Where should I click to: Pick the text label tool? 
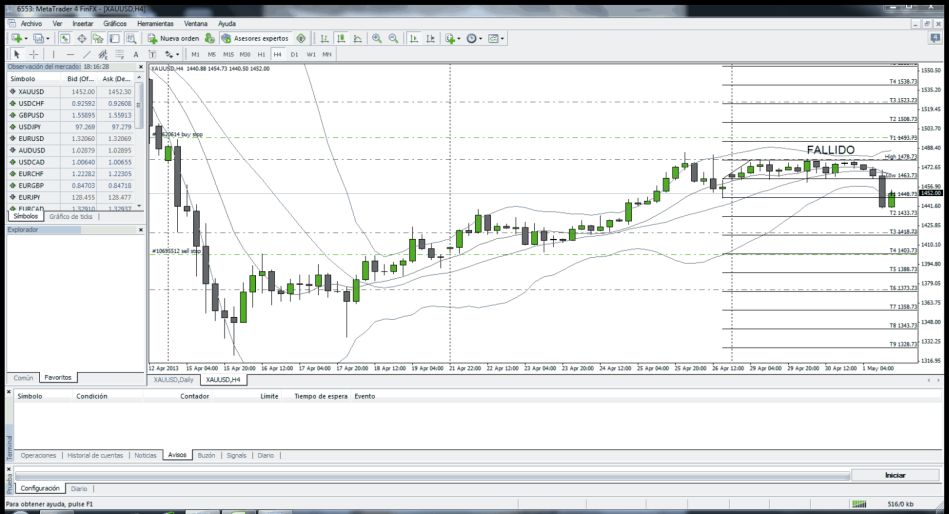pos(135,54)
